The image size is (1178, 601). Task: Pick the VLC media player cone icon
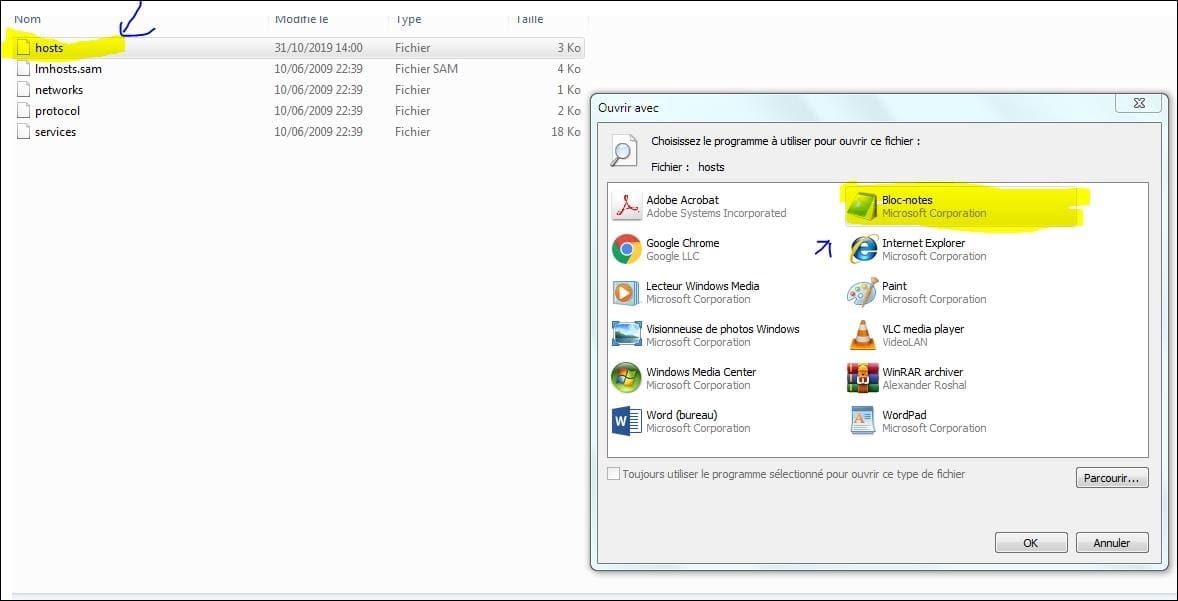coord(862,335)
